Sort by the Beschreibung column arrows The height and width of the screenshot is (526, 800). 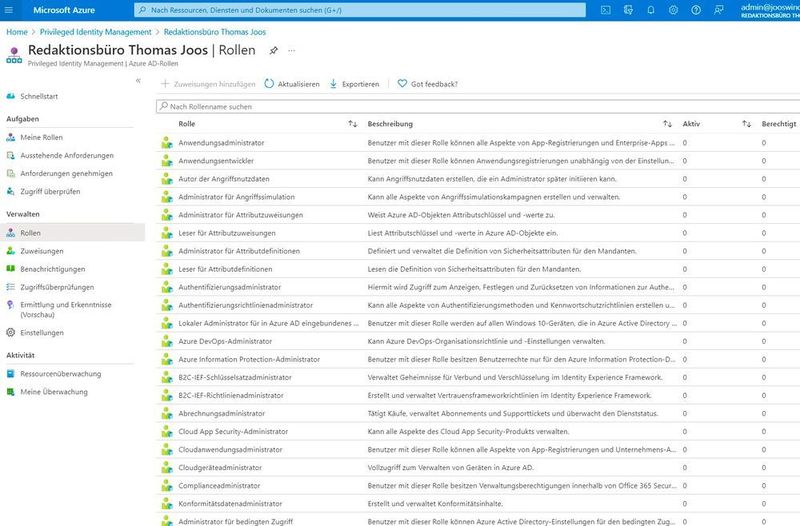click(x=667, y=124)
